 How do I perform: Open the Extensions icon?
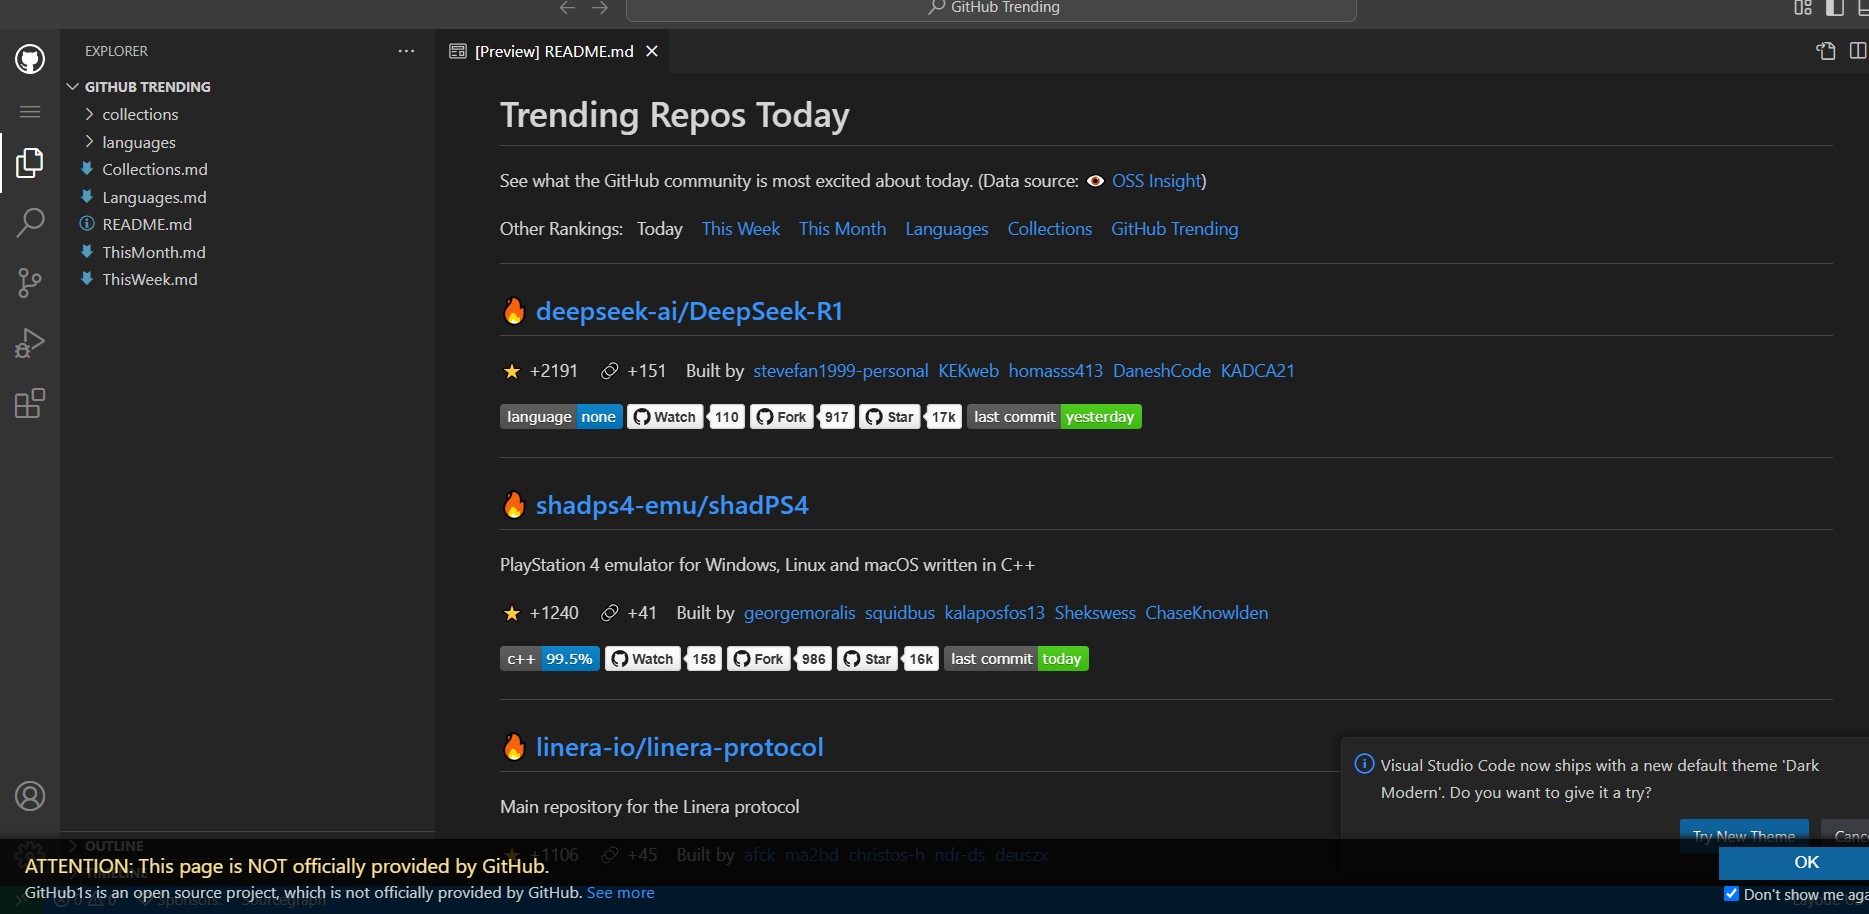tap(30, 403)
